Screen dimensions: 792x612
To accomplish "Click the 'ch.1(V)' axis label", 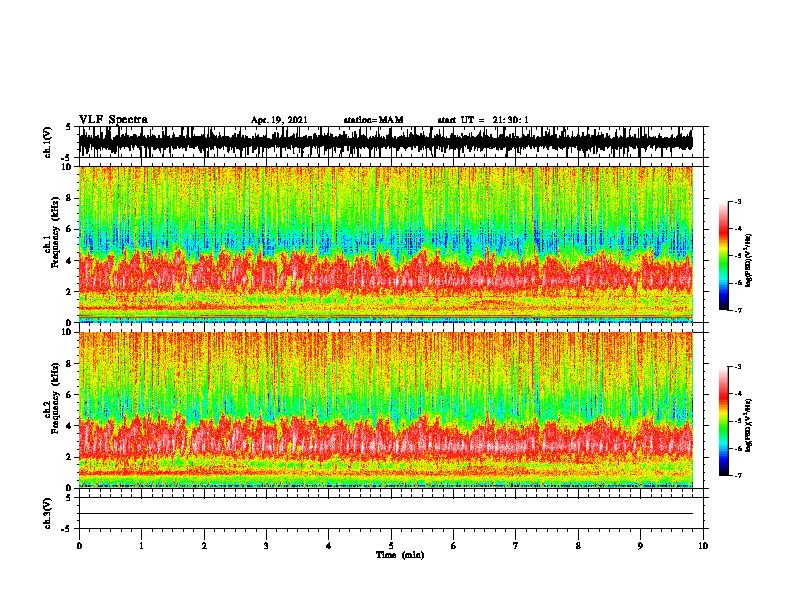I will pyautogui.click(x=48, y=142).
